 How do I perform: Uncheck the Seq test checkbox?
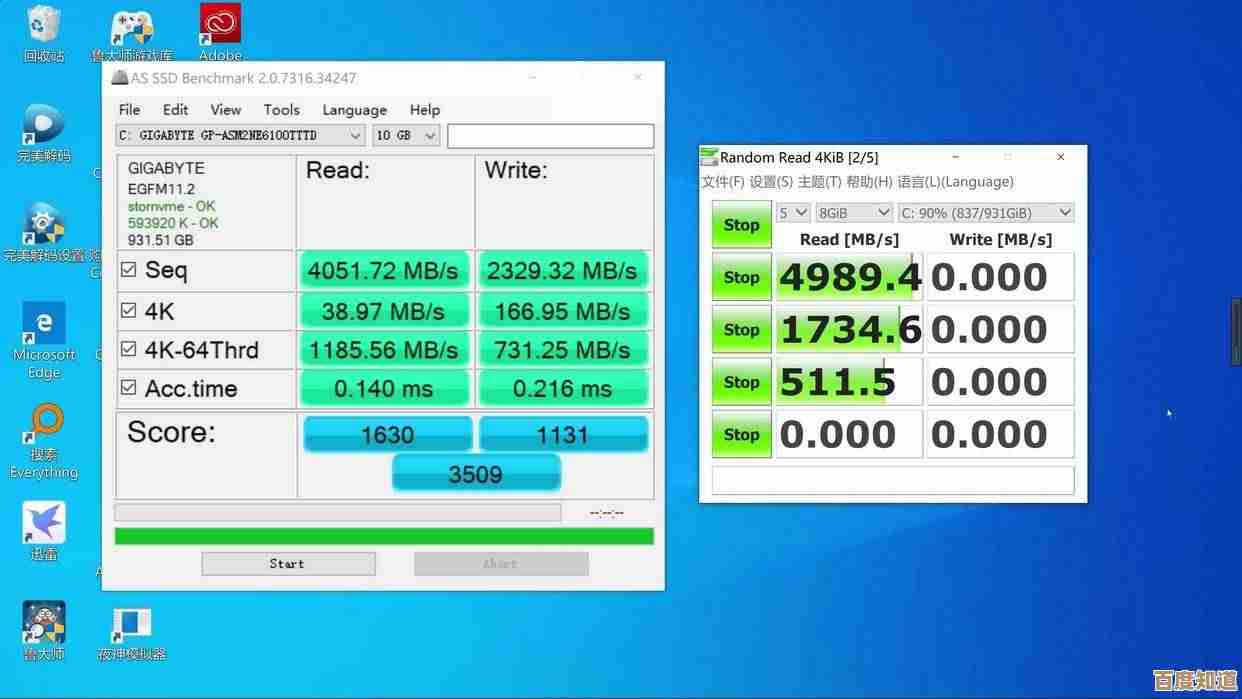tap(128, 270)
